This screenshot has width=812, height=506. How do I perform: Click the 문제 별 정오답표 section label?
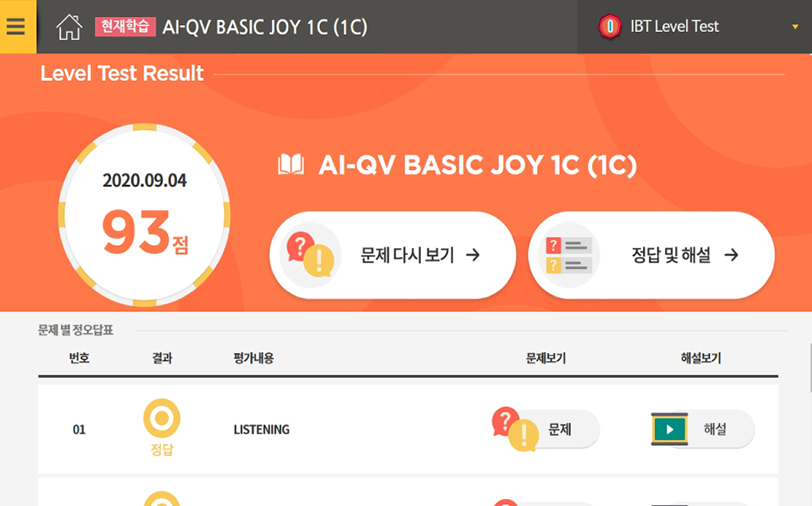[x=76, y=330]
